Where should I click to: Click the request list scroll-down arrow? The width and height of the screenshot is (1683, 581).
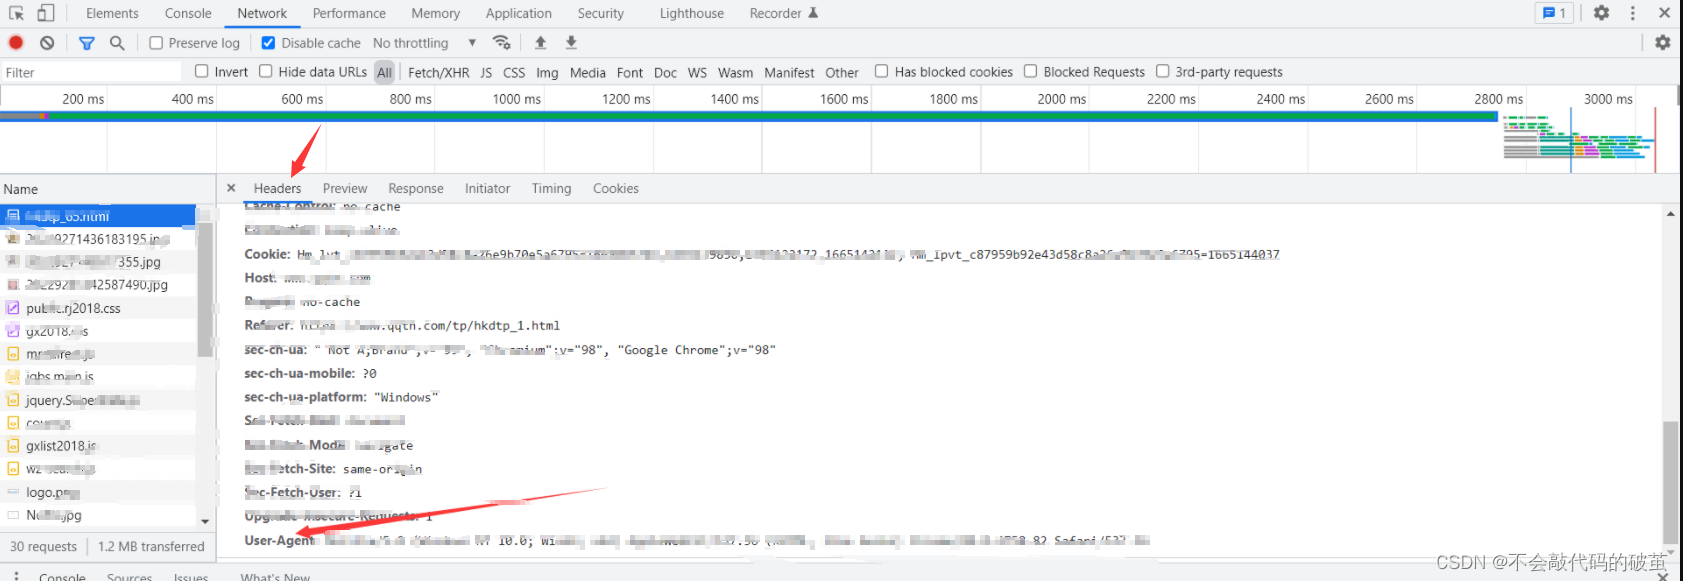(205, 521)
